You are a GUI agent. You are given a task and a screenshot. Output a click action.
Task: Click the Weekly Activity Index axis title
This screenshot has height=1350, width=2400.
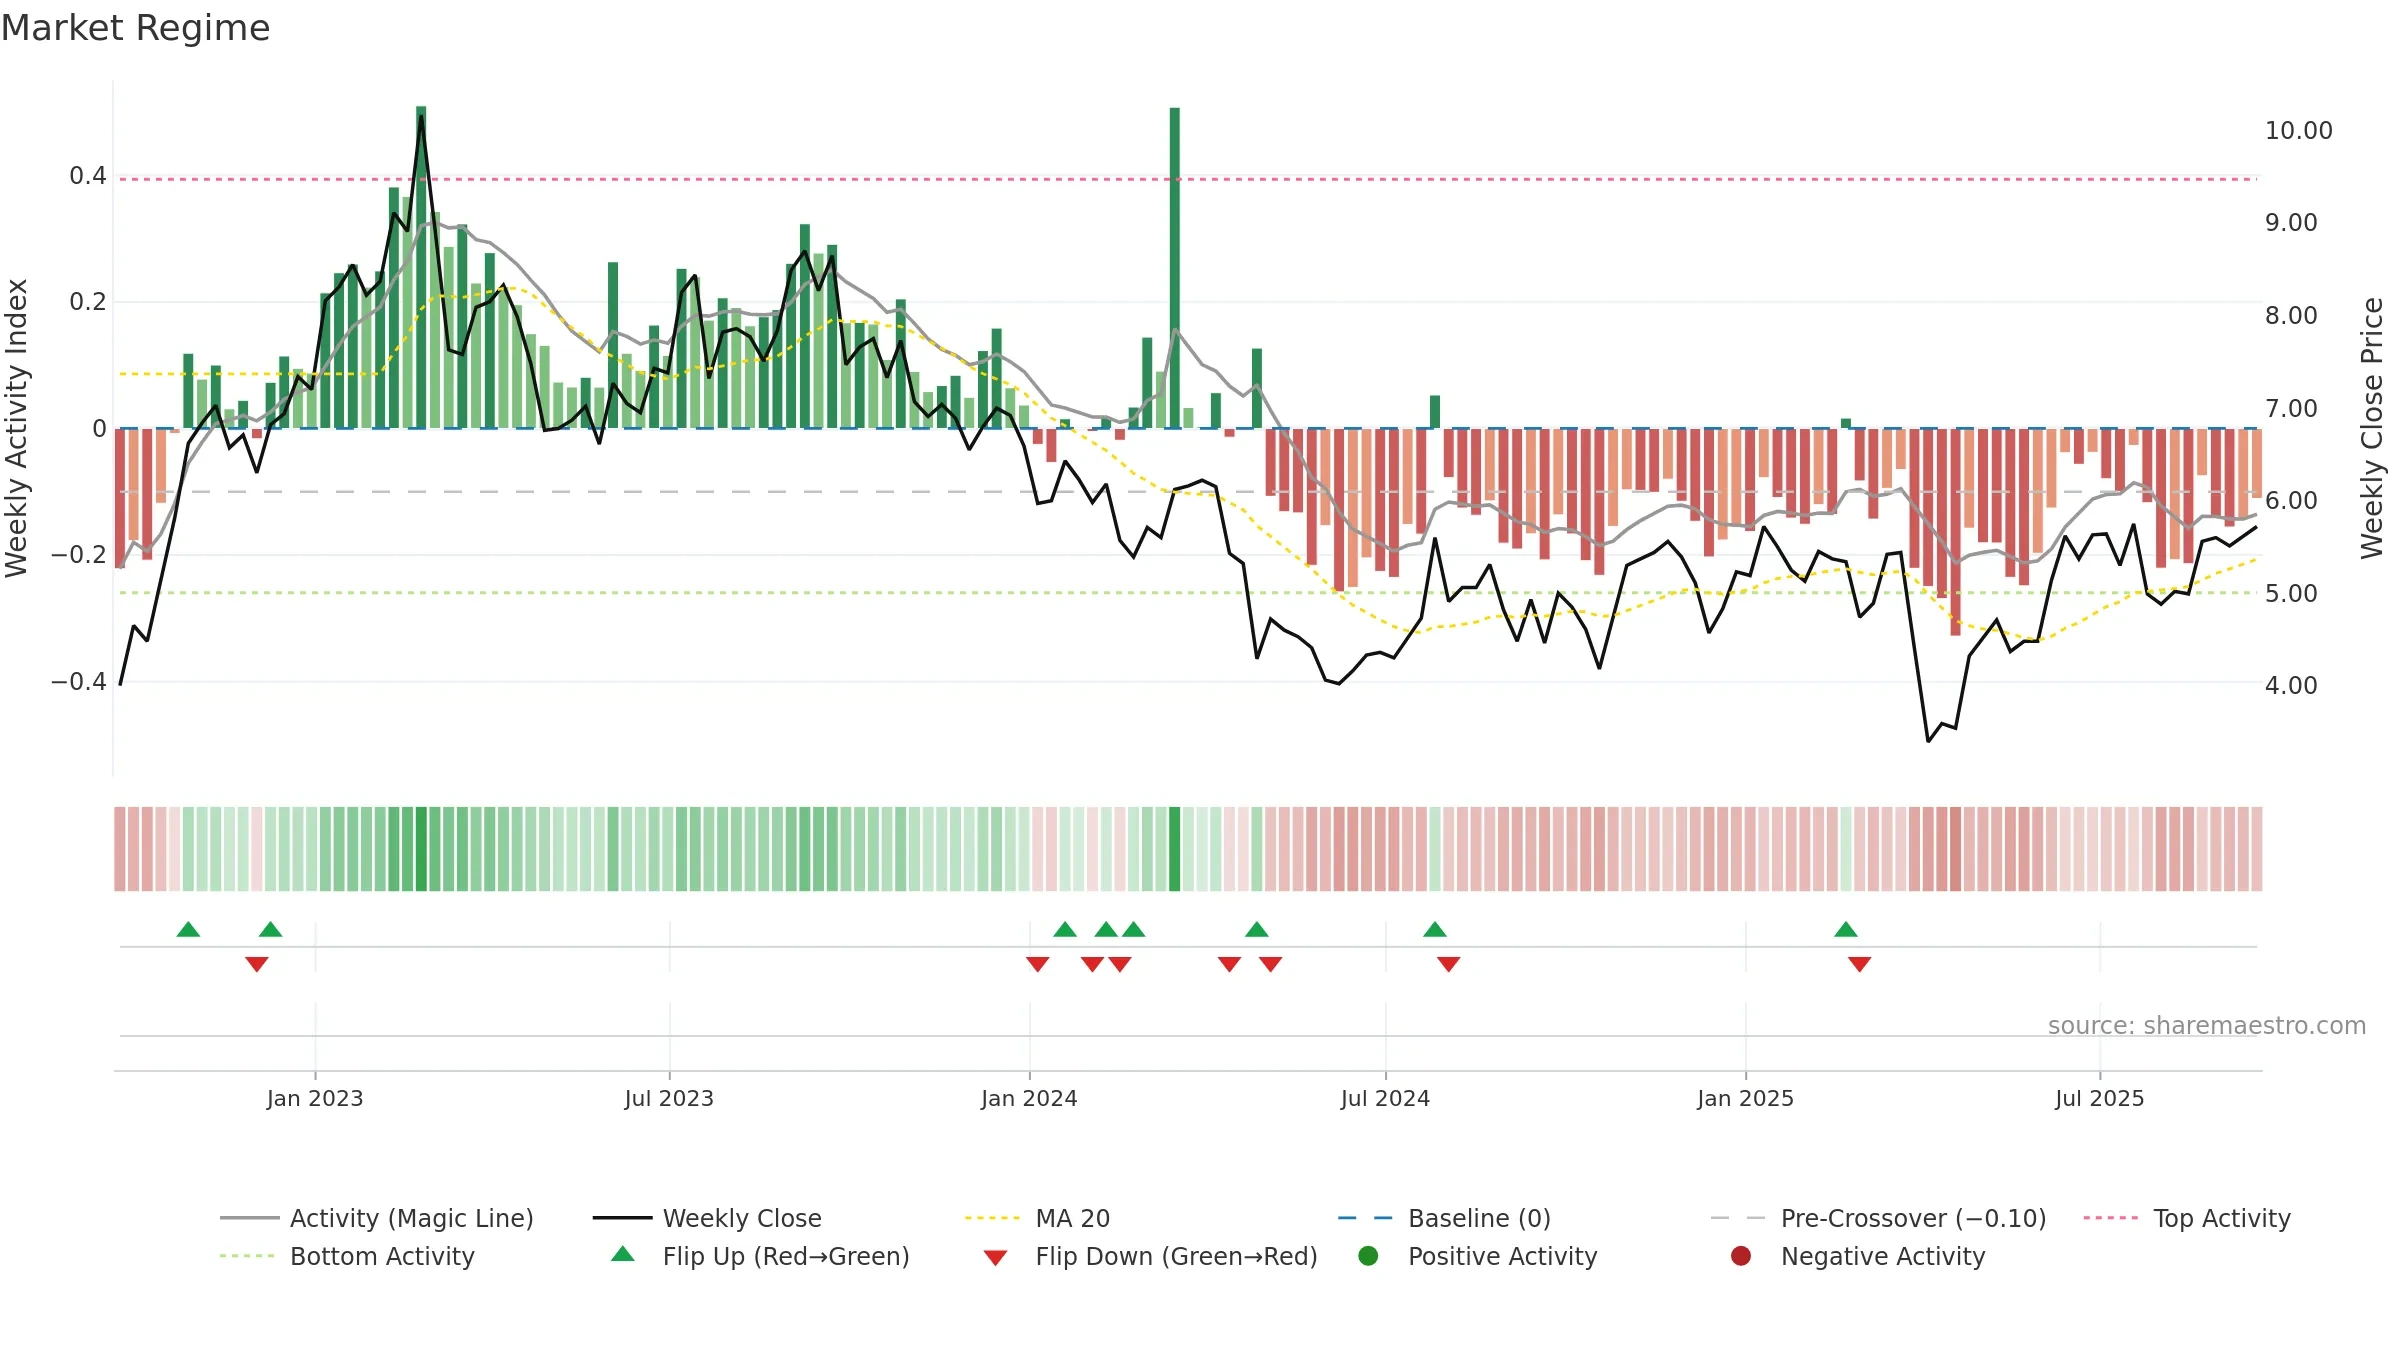point(17,428)
